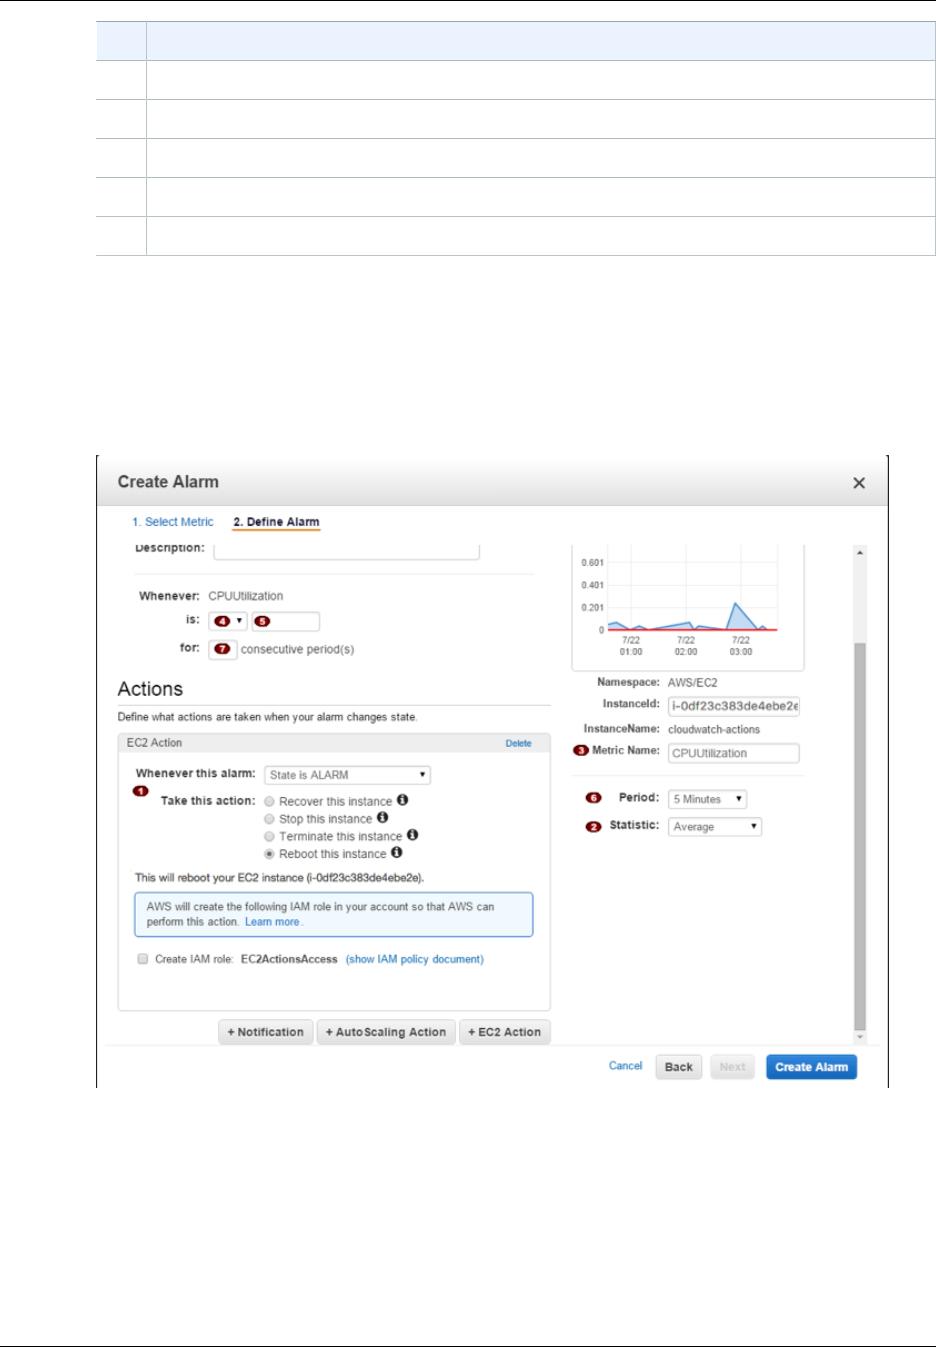Click the EC2ActionsAccess role name

pyautogui.click(x=289, y=959)
